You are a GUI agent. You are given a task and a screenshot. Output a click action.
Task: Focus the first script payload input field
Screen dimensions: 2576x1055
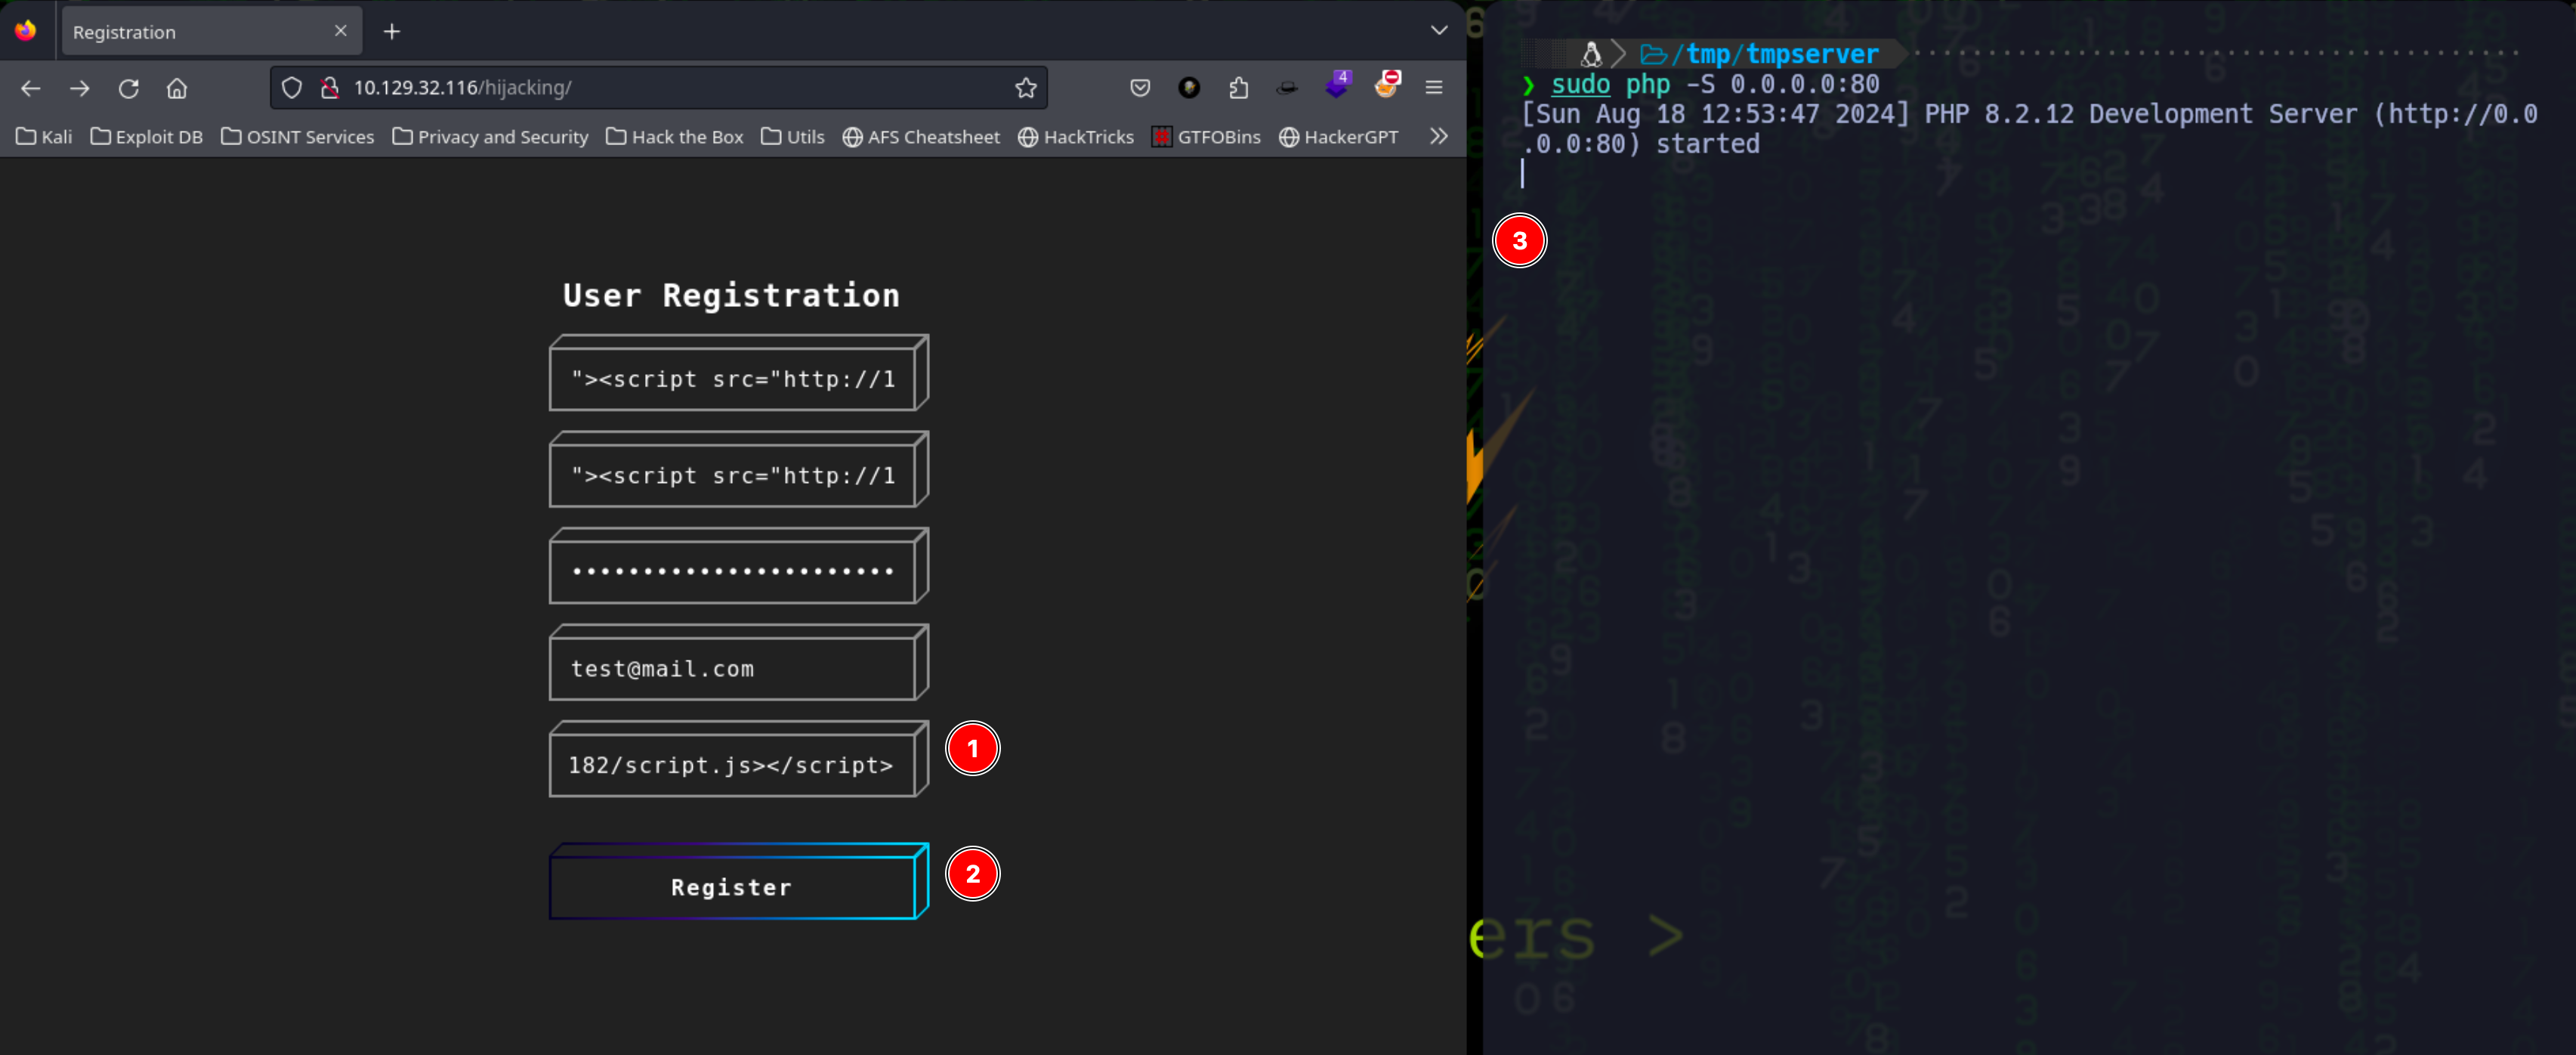click(733, 379)
